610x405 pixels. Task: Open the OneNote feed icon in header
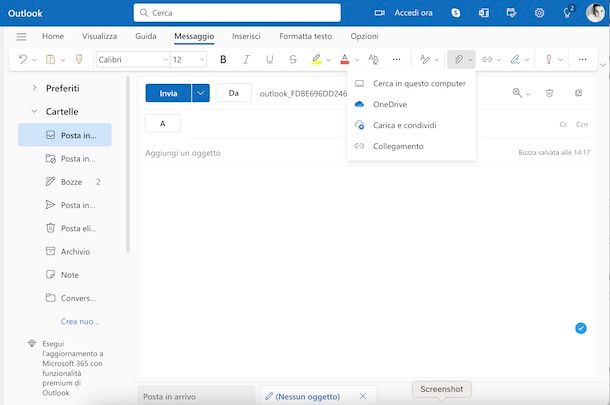[x=484, y=13]
